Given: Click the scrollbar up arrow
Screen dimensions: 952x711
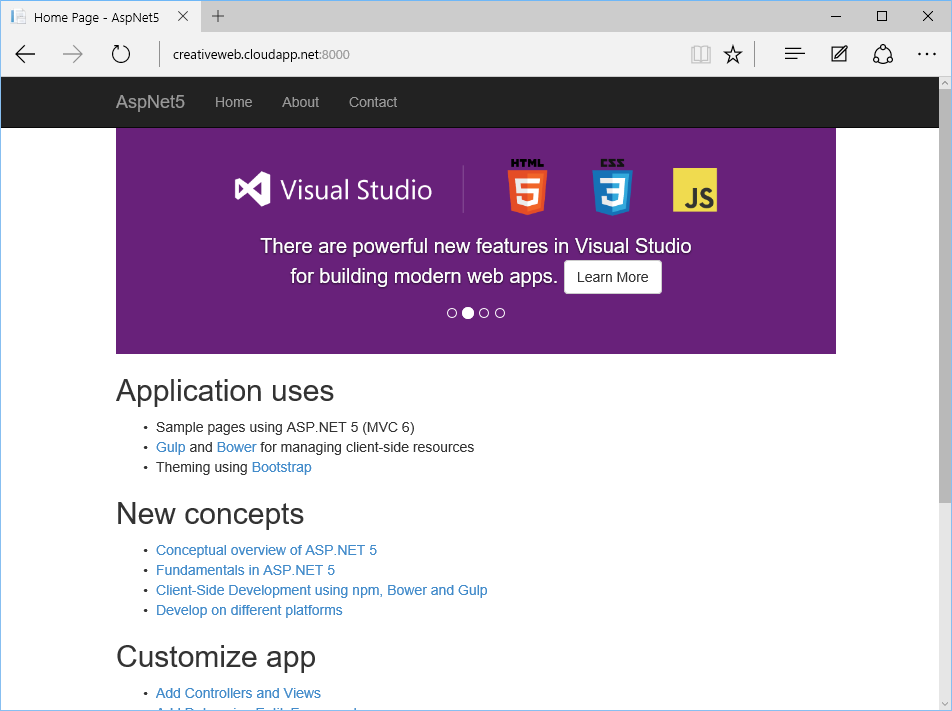Looking at the screenshot, I should click(x=945, y=83).
